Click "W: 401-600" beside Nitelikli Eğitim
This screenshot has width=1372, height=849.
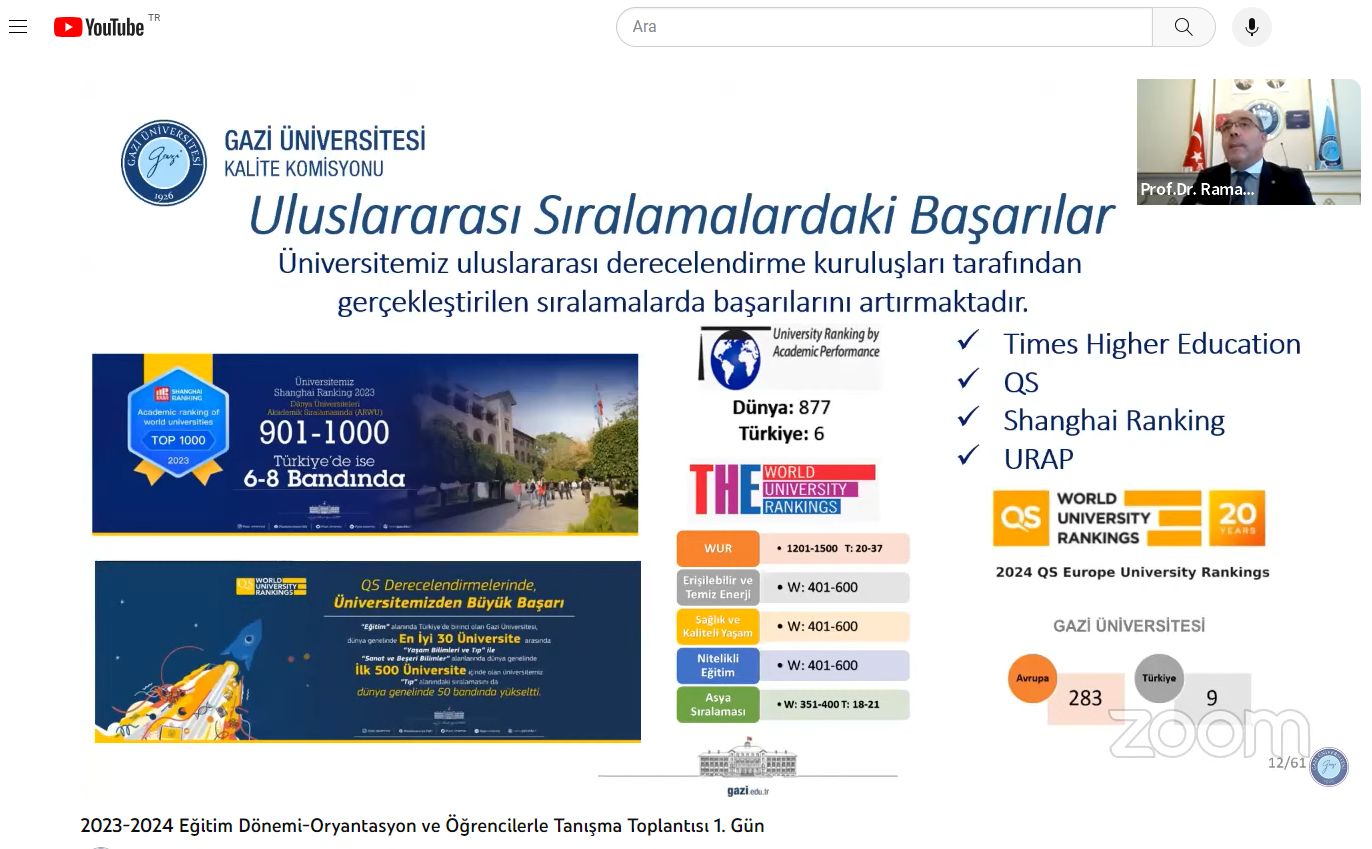(x=822, y=665)
